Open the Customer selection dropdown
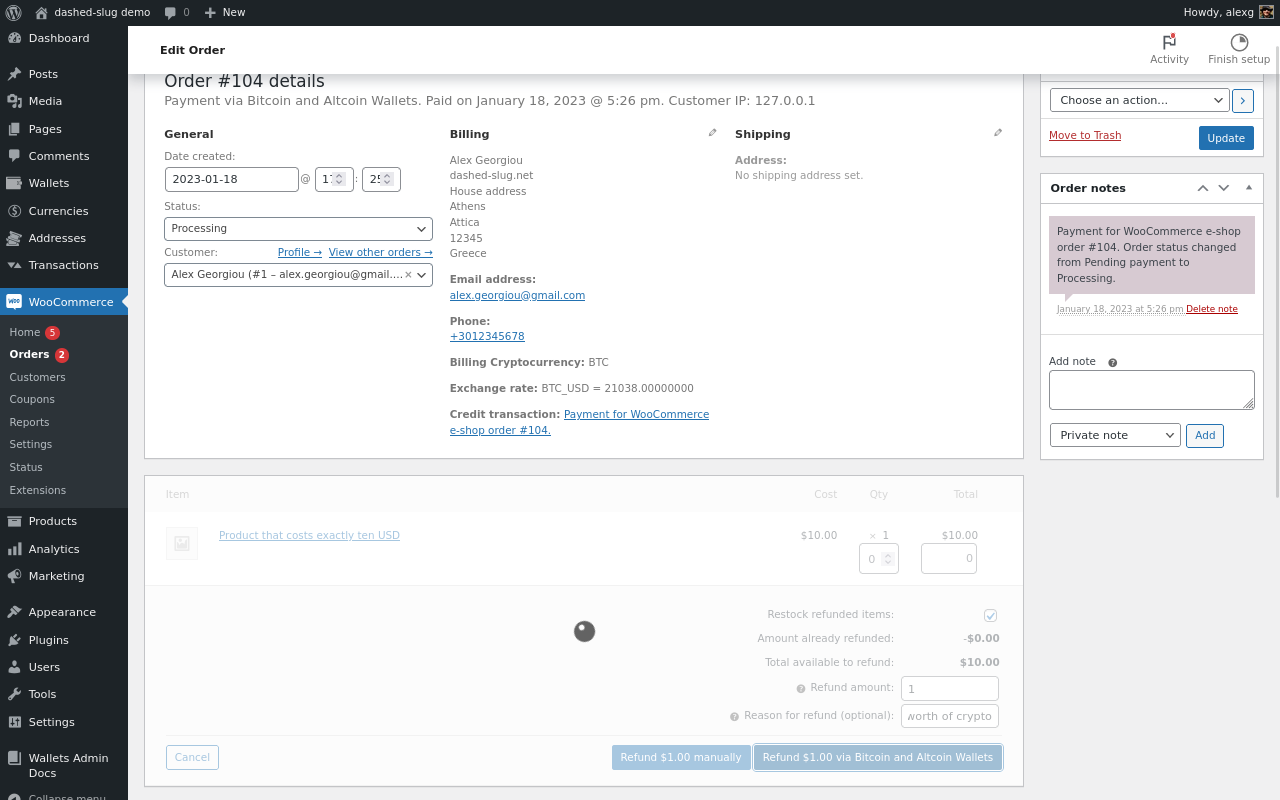This screenshot has height=800, width=1280. point(298,274)
